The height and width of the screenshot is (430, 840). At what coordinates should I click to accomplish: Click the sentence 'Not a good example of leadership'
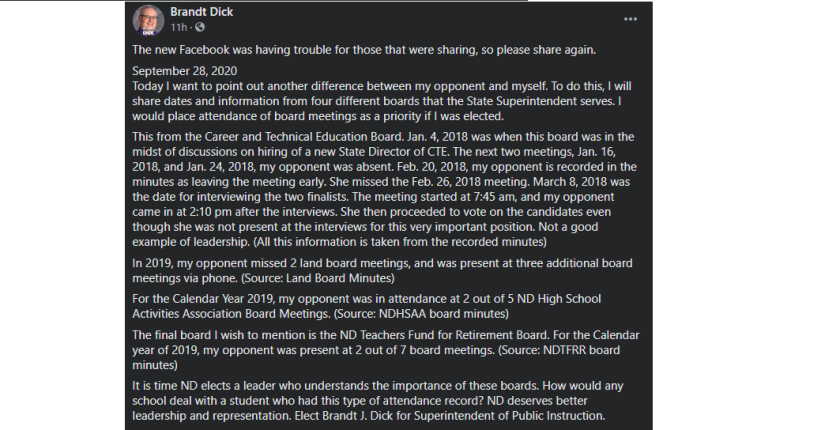click(365, 234)
